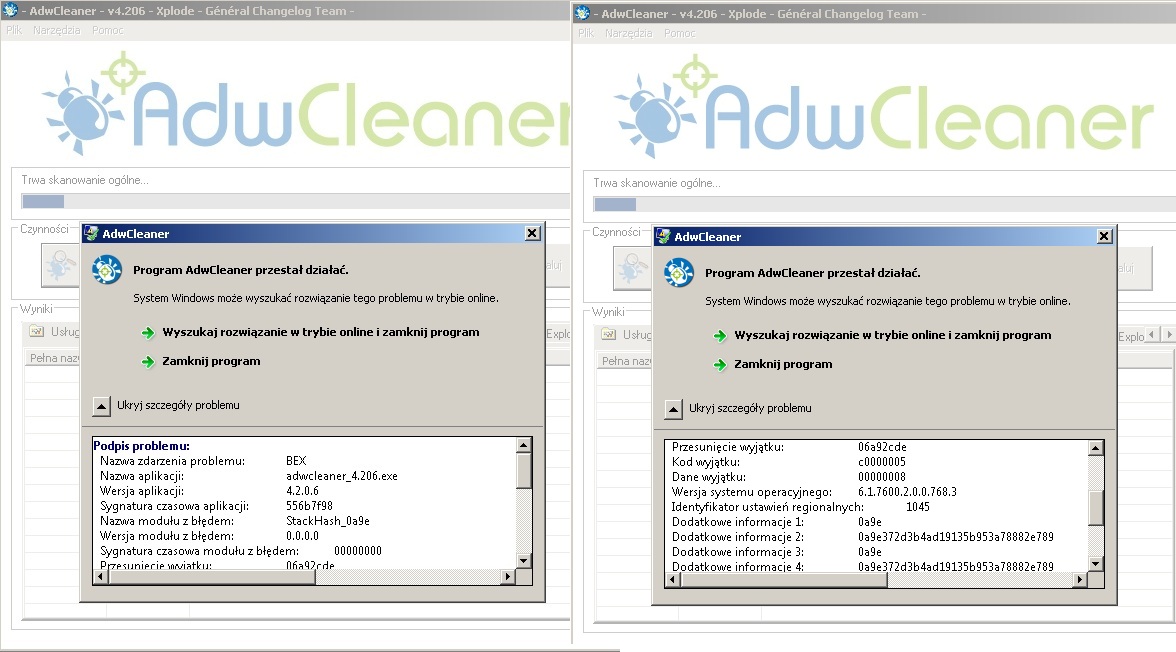Collapse problem details arrow in right dialog

click(674, 409)
